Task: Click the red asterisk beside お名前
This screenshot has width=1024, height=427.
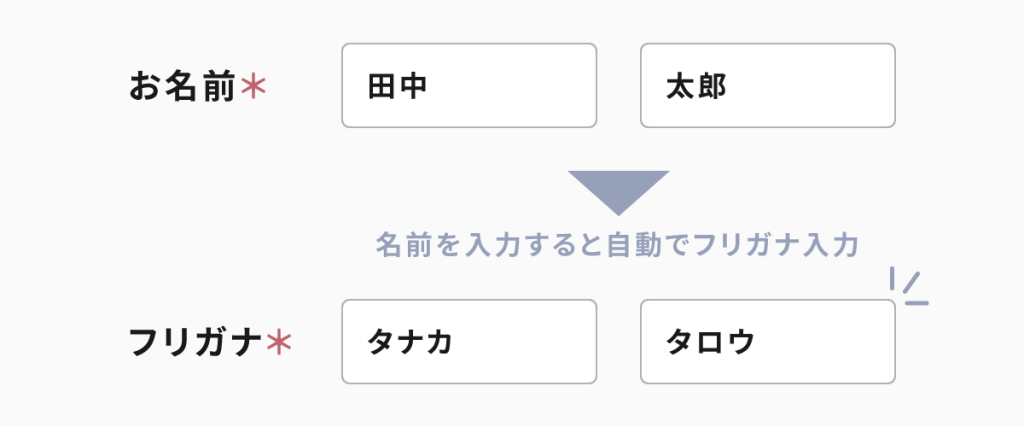Action: click(x=254, y=87)
